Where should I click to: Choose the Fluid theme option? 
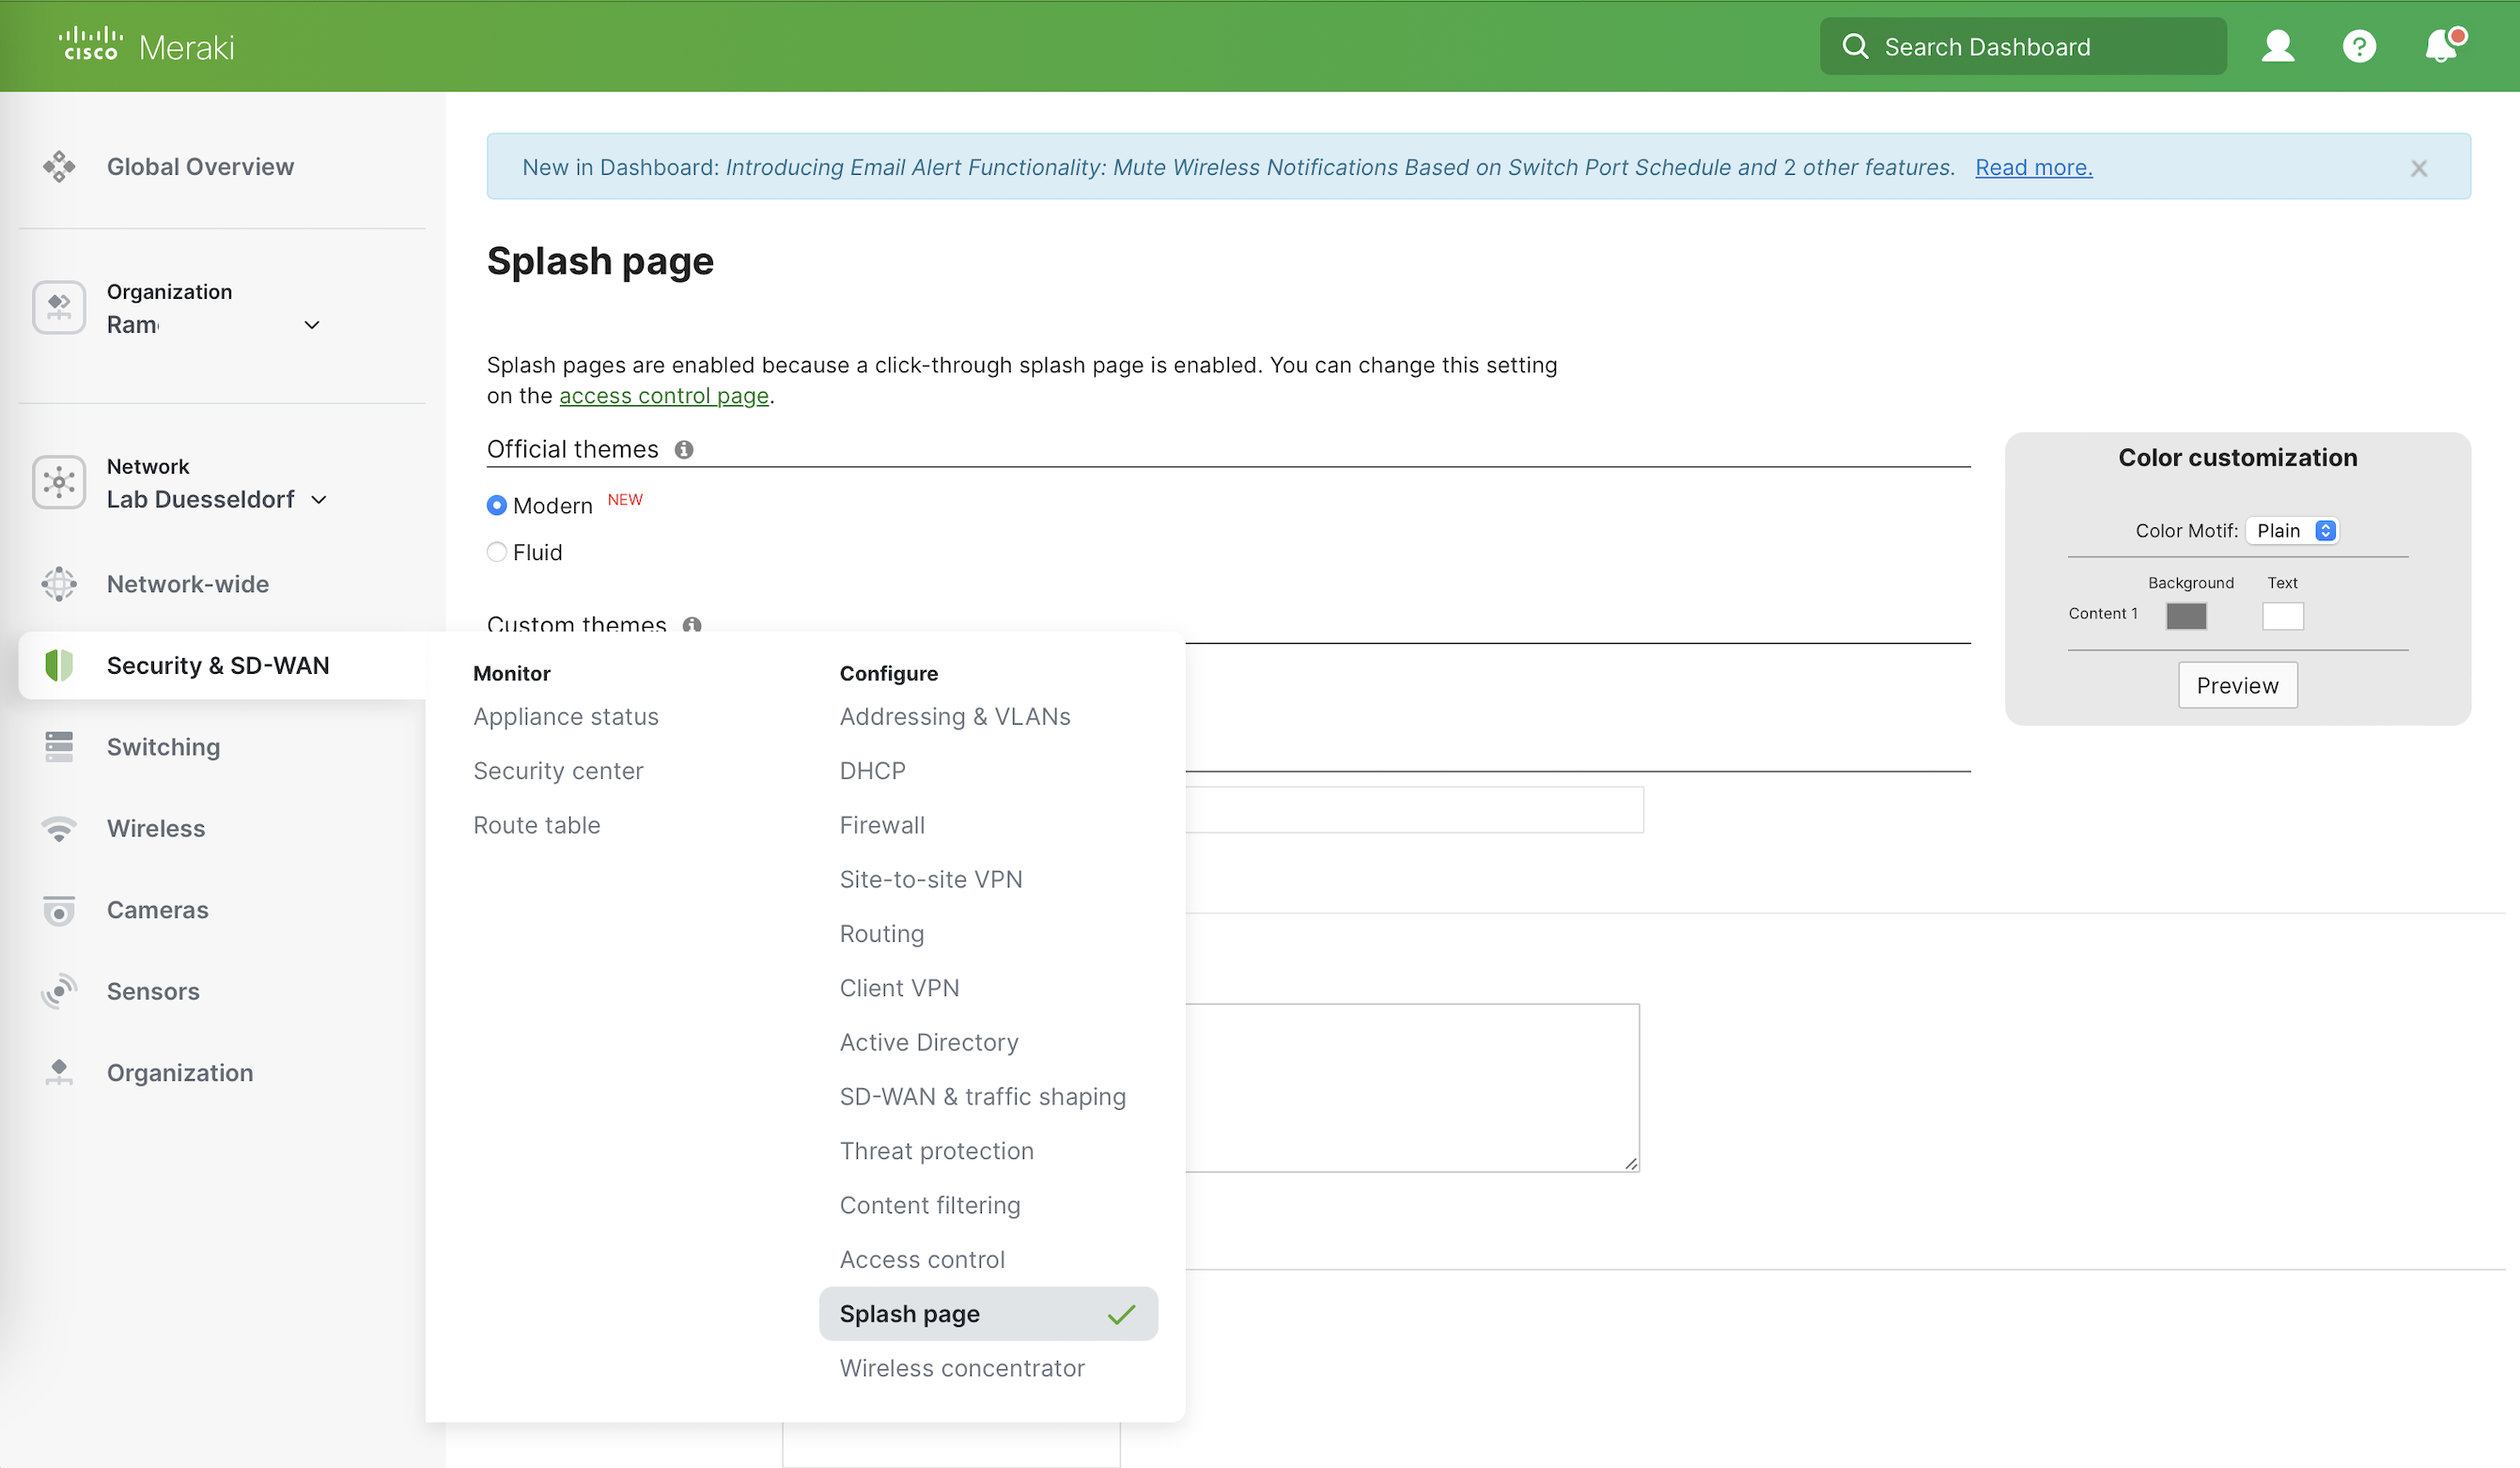(x=496, y=552)
